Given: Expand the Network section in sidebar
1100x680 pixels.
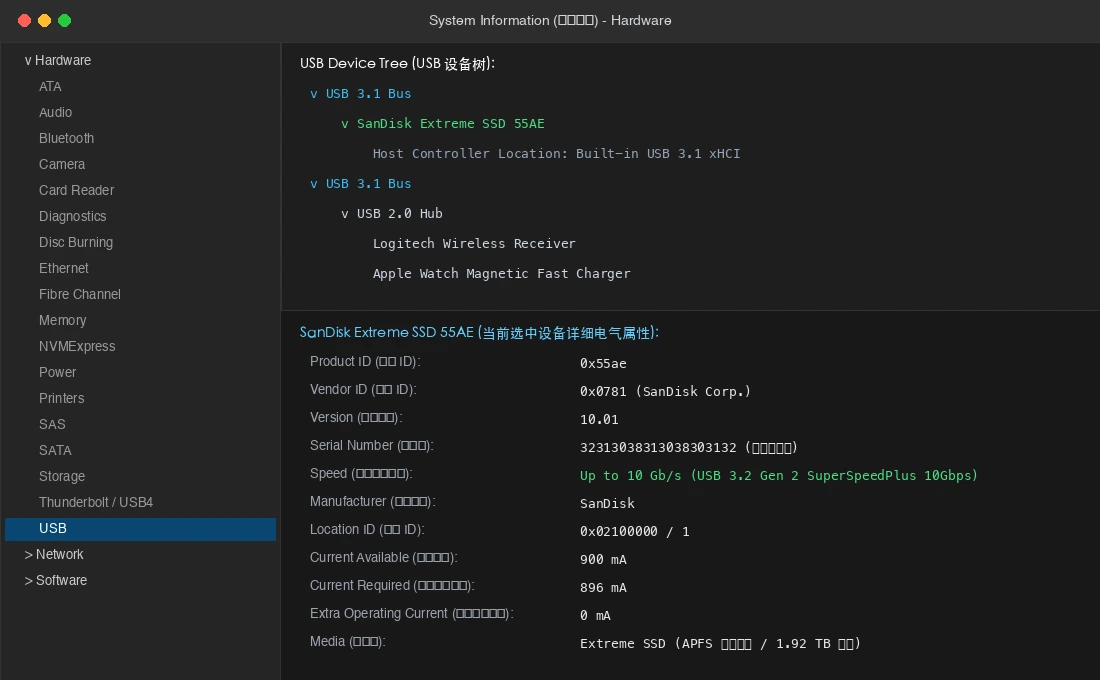Looking at the screenshot, I should (x=28, y=555).
